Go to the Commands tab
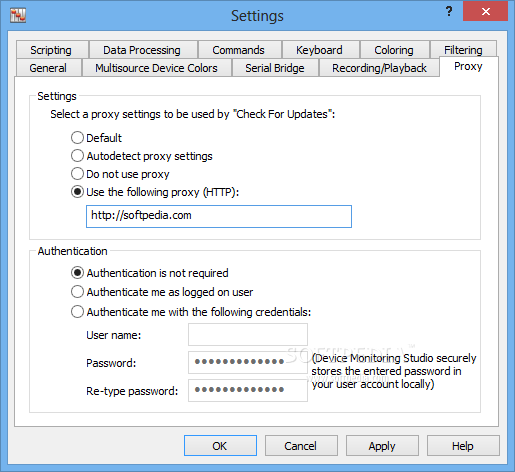Screen dimensions: 515x472 coord(239,50)
